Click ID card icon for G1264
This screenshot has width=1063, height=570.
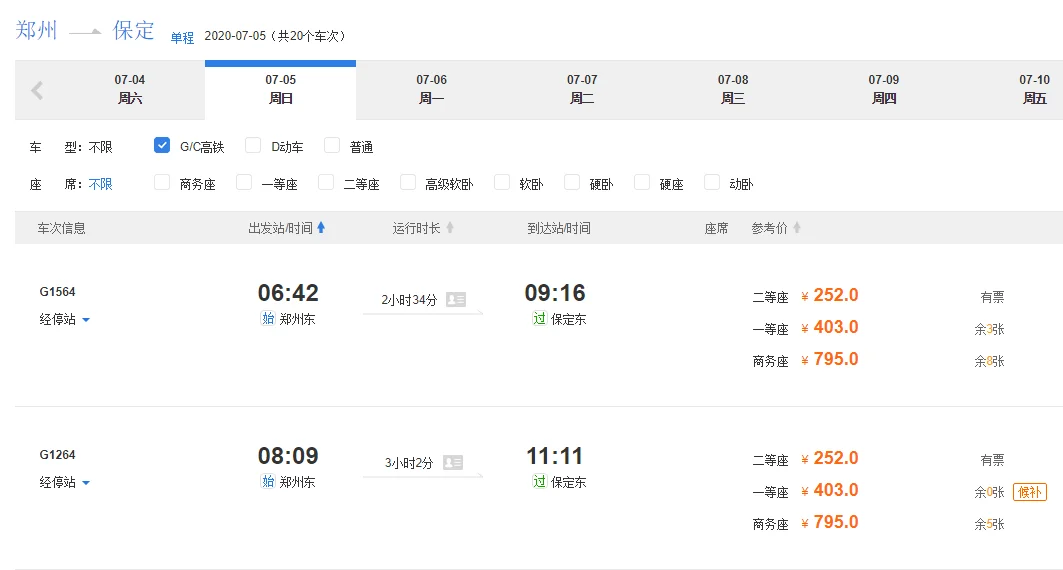[x=453, y=462]
